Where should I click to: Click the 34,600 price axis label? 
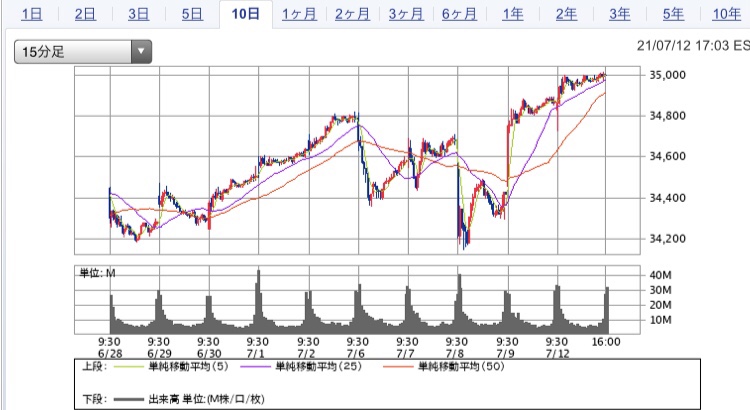click(x=667, y=156)
